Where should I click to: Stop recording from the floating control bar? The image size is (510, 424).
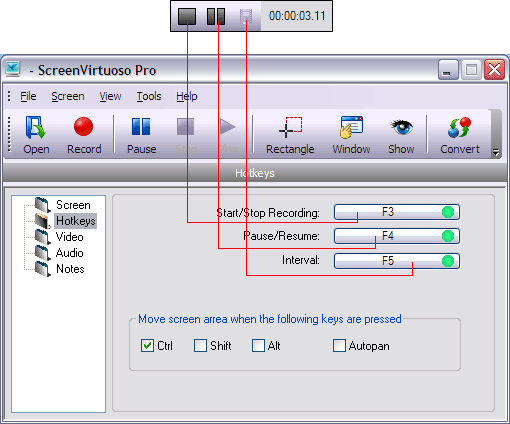187,16
